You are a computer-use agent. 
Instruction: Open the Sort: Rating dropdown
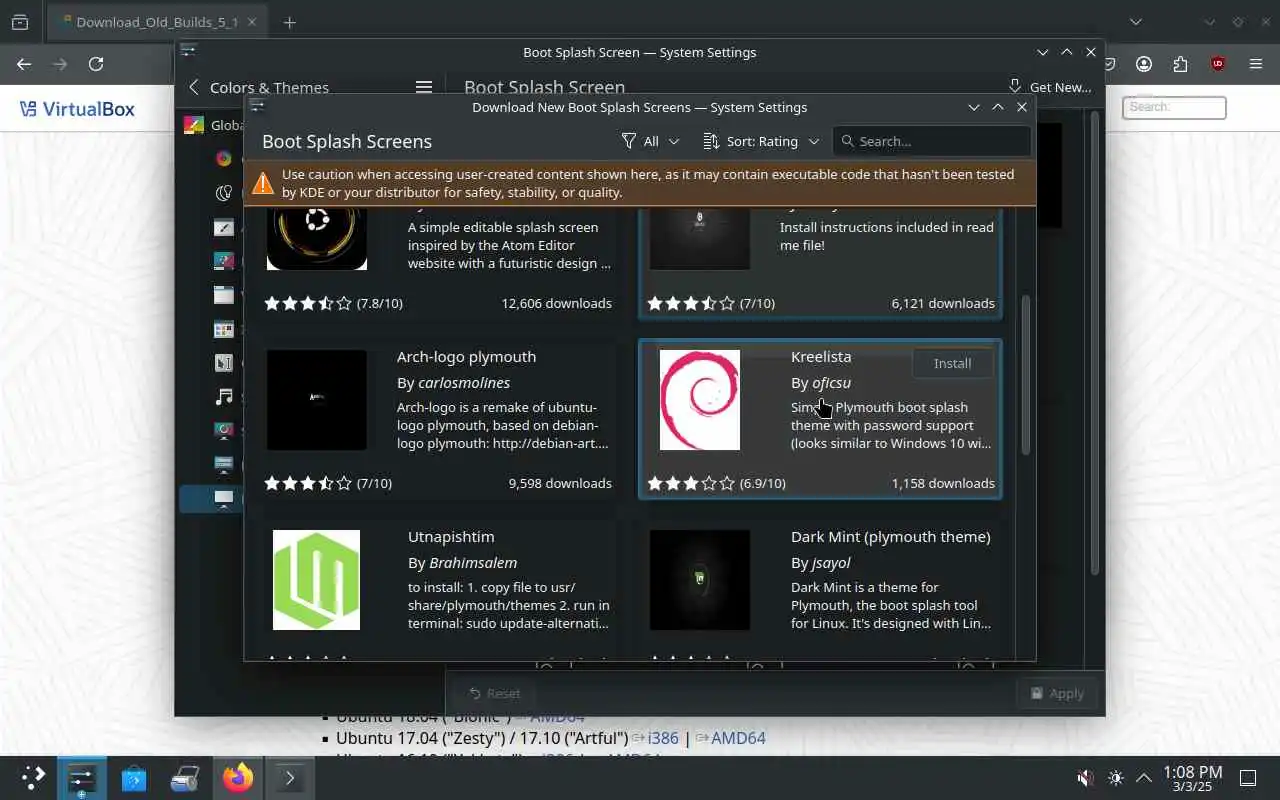pos(760,141)
